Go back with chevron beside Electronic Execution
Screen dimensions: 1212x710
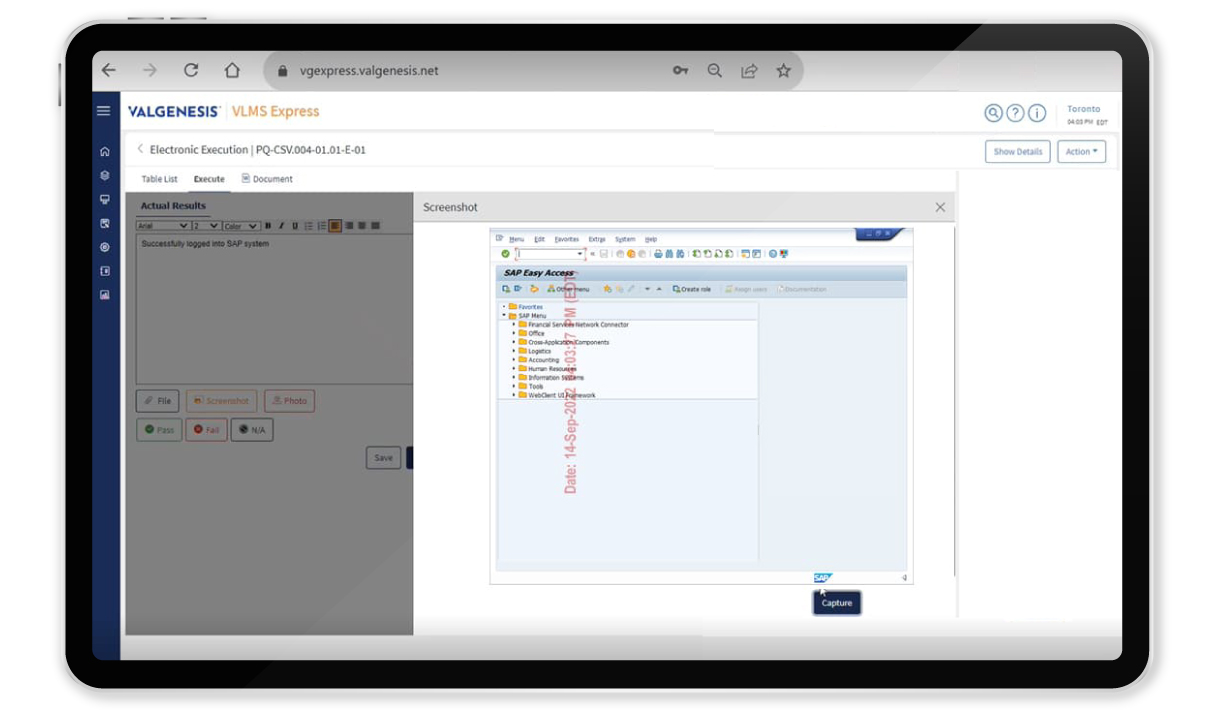140,149
